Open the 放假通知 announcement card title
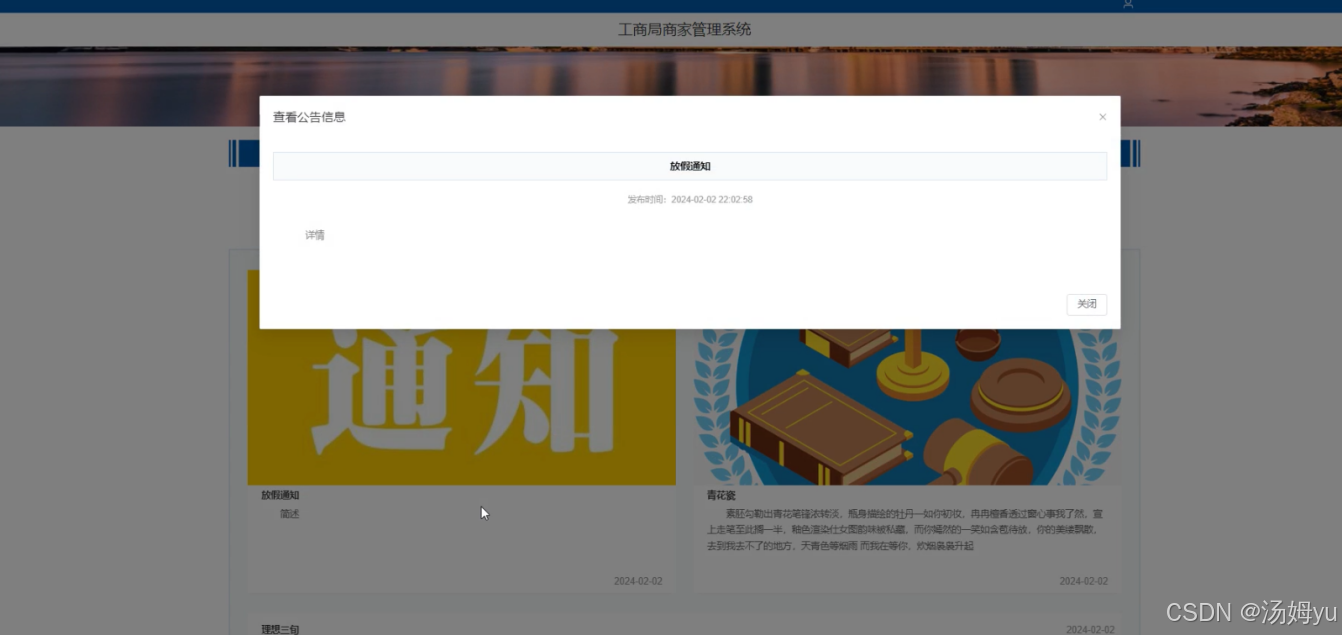The width and height of the screenshot is (1342, 635). [280, 495]
